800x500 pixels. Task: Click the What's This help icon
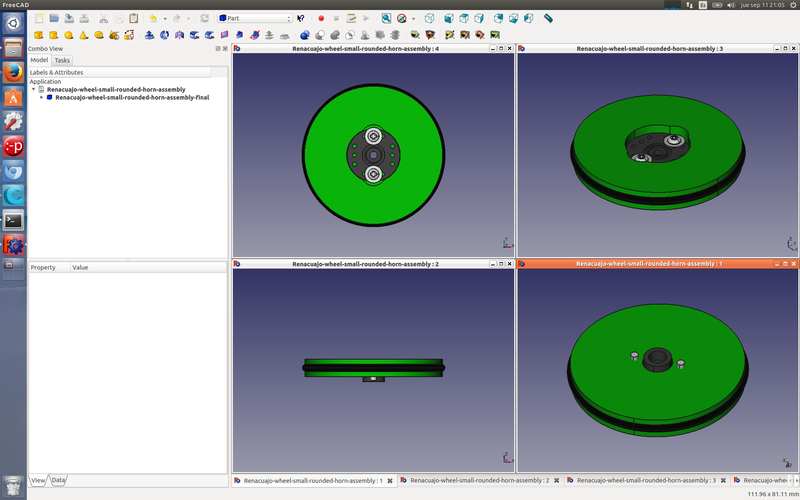[x=300, y=18]
